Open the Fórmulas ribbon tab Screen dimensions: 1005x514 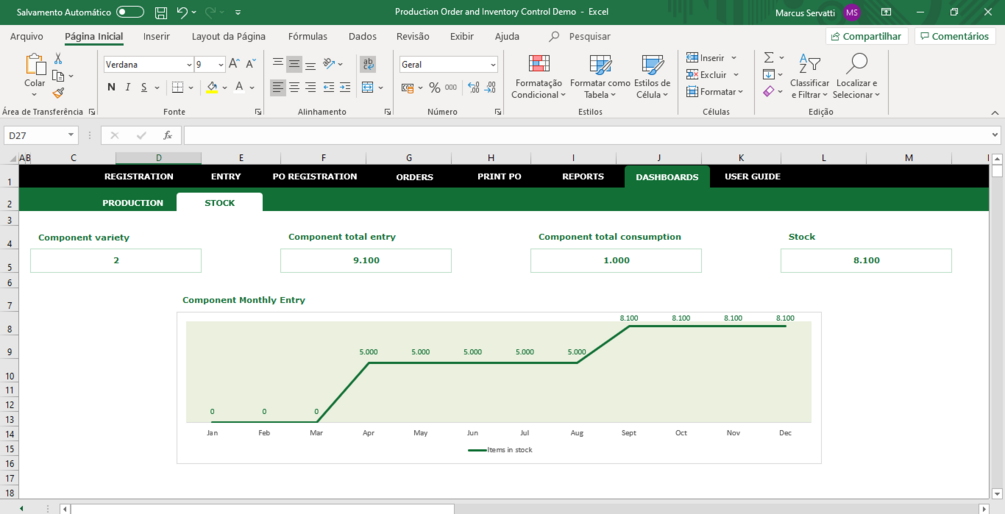[308, 37]
